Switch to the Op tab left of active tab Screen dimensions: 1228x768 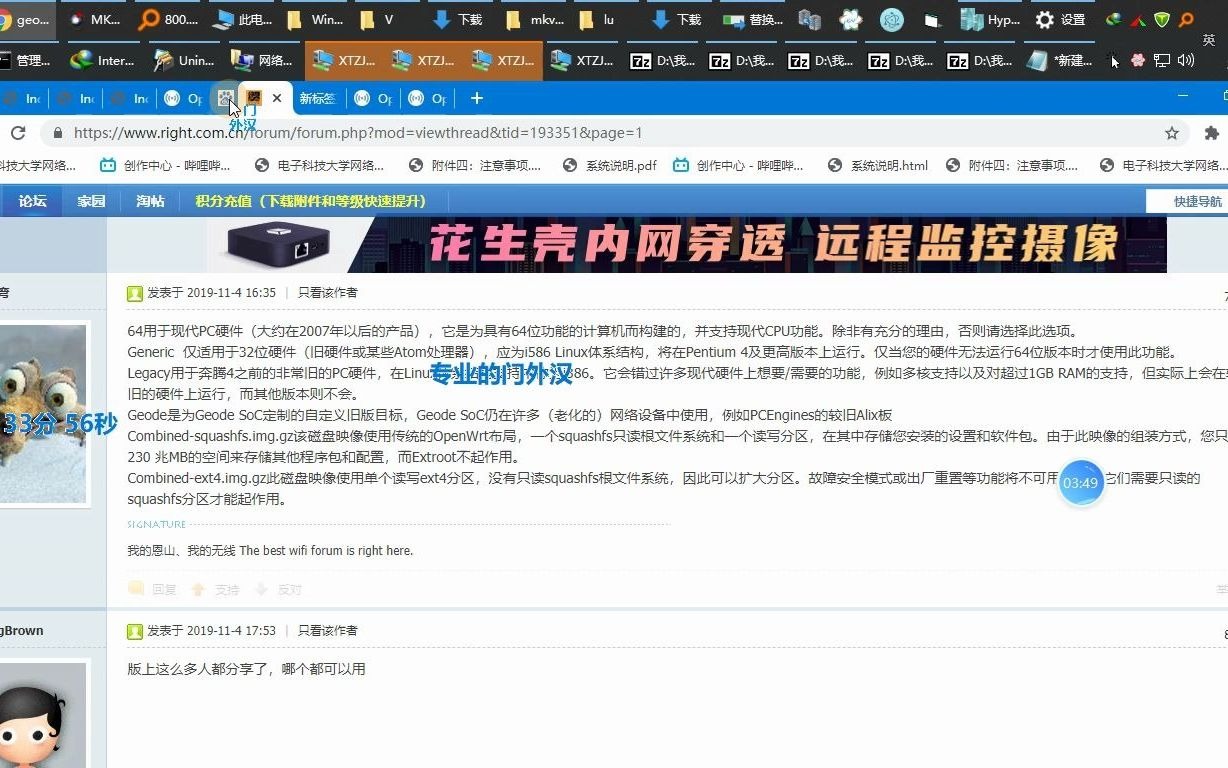(x=182, y=98)
